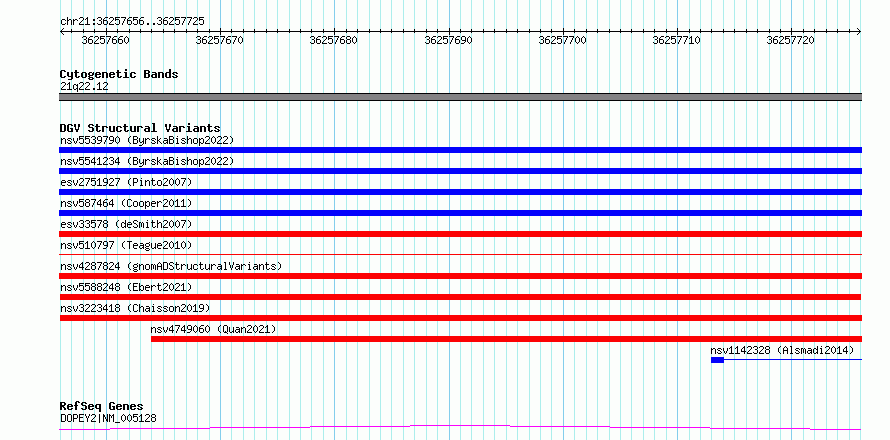Click the left arrowhead of the coordinate ruler
The height and width of the screenshot is (440, 890).
point(62,31)
